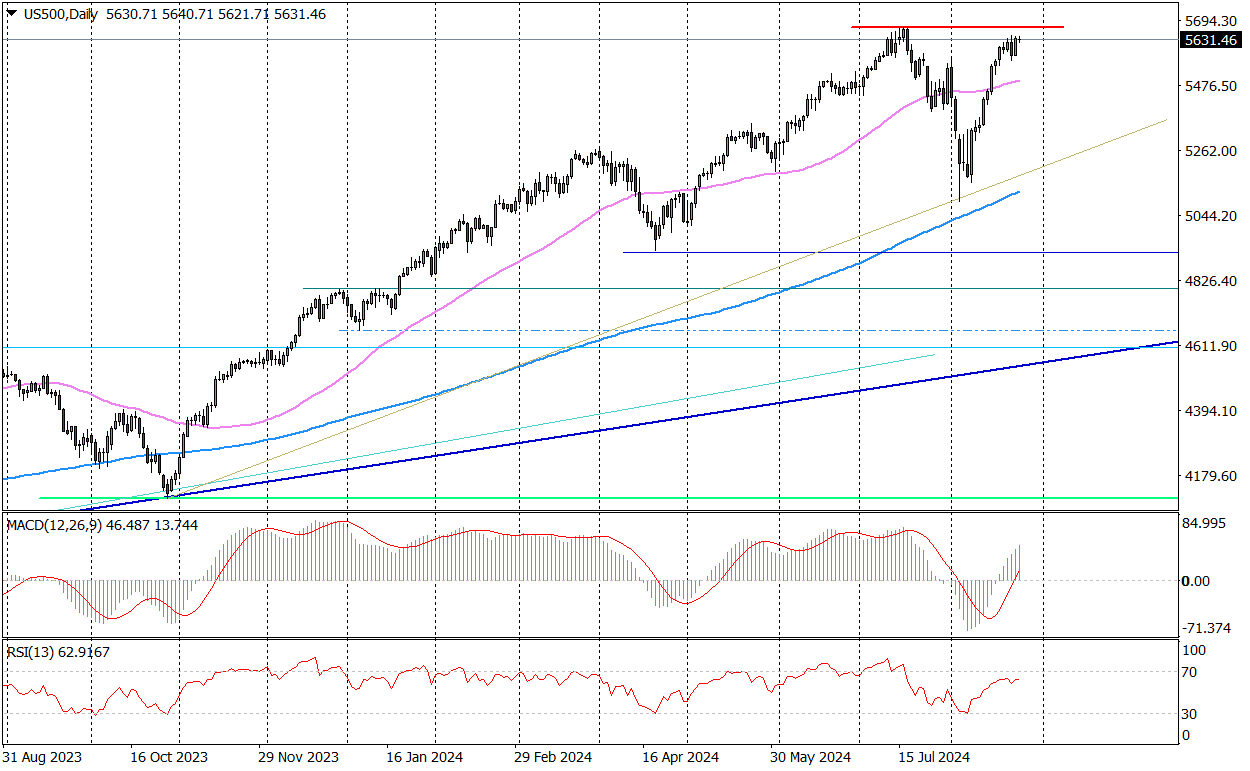Select the dash-dot blue horizontal line
Image resolution: width=1250 pixels, height=771 pixels.
757,329
